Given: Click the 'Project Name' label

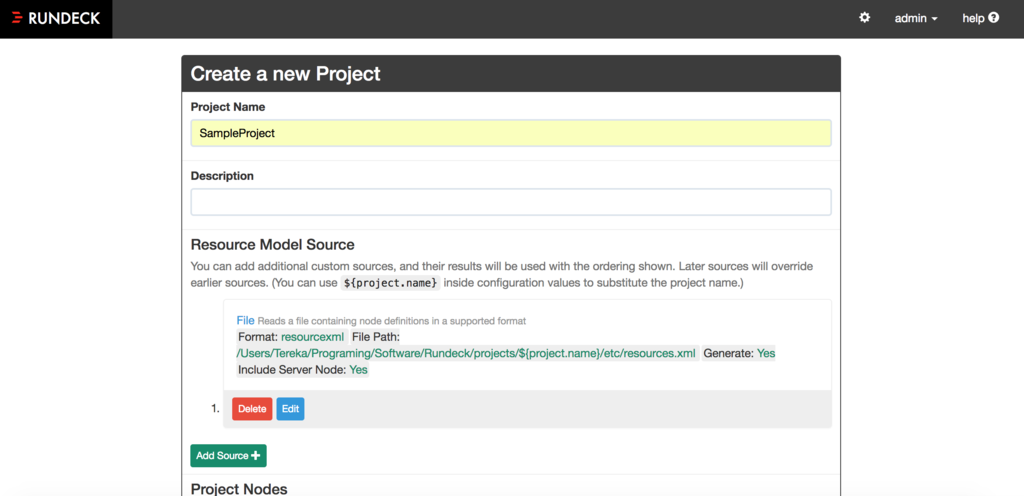Looking at the screenshot, I should coord(228,106).
